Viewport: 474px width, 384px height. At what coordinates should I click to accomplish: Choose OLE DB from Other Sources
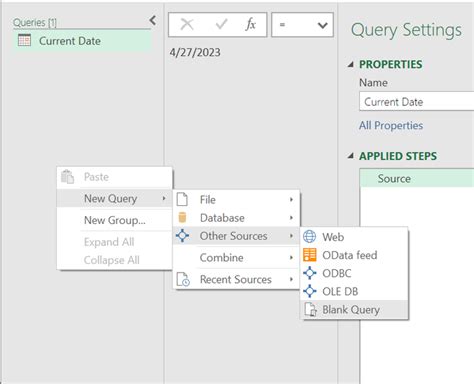[x=354, y=291]
